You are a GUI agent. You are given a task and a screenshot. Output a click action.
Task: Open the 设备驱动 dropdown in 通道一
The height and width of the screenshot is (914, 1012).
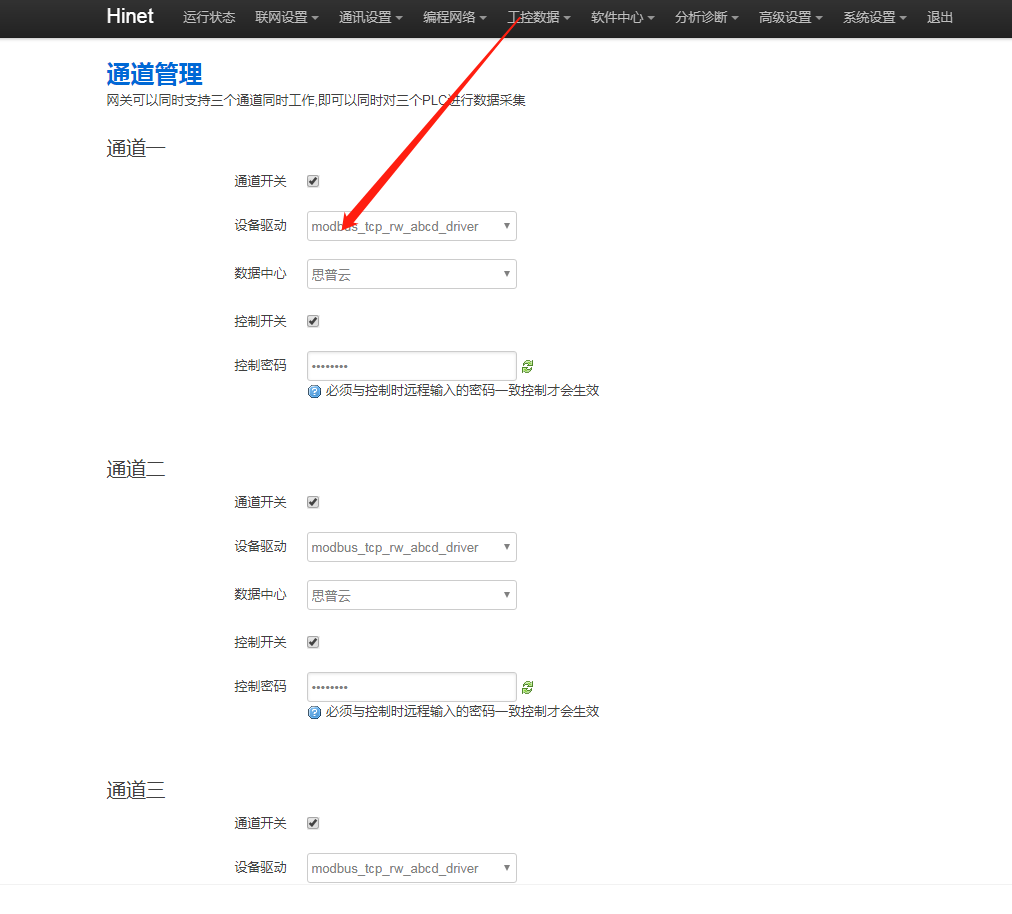pos(411,227)
